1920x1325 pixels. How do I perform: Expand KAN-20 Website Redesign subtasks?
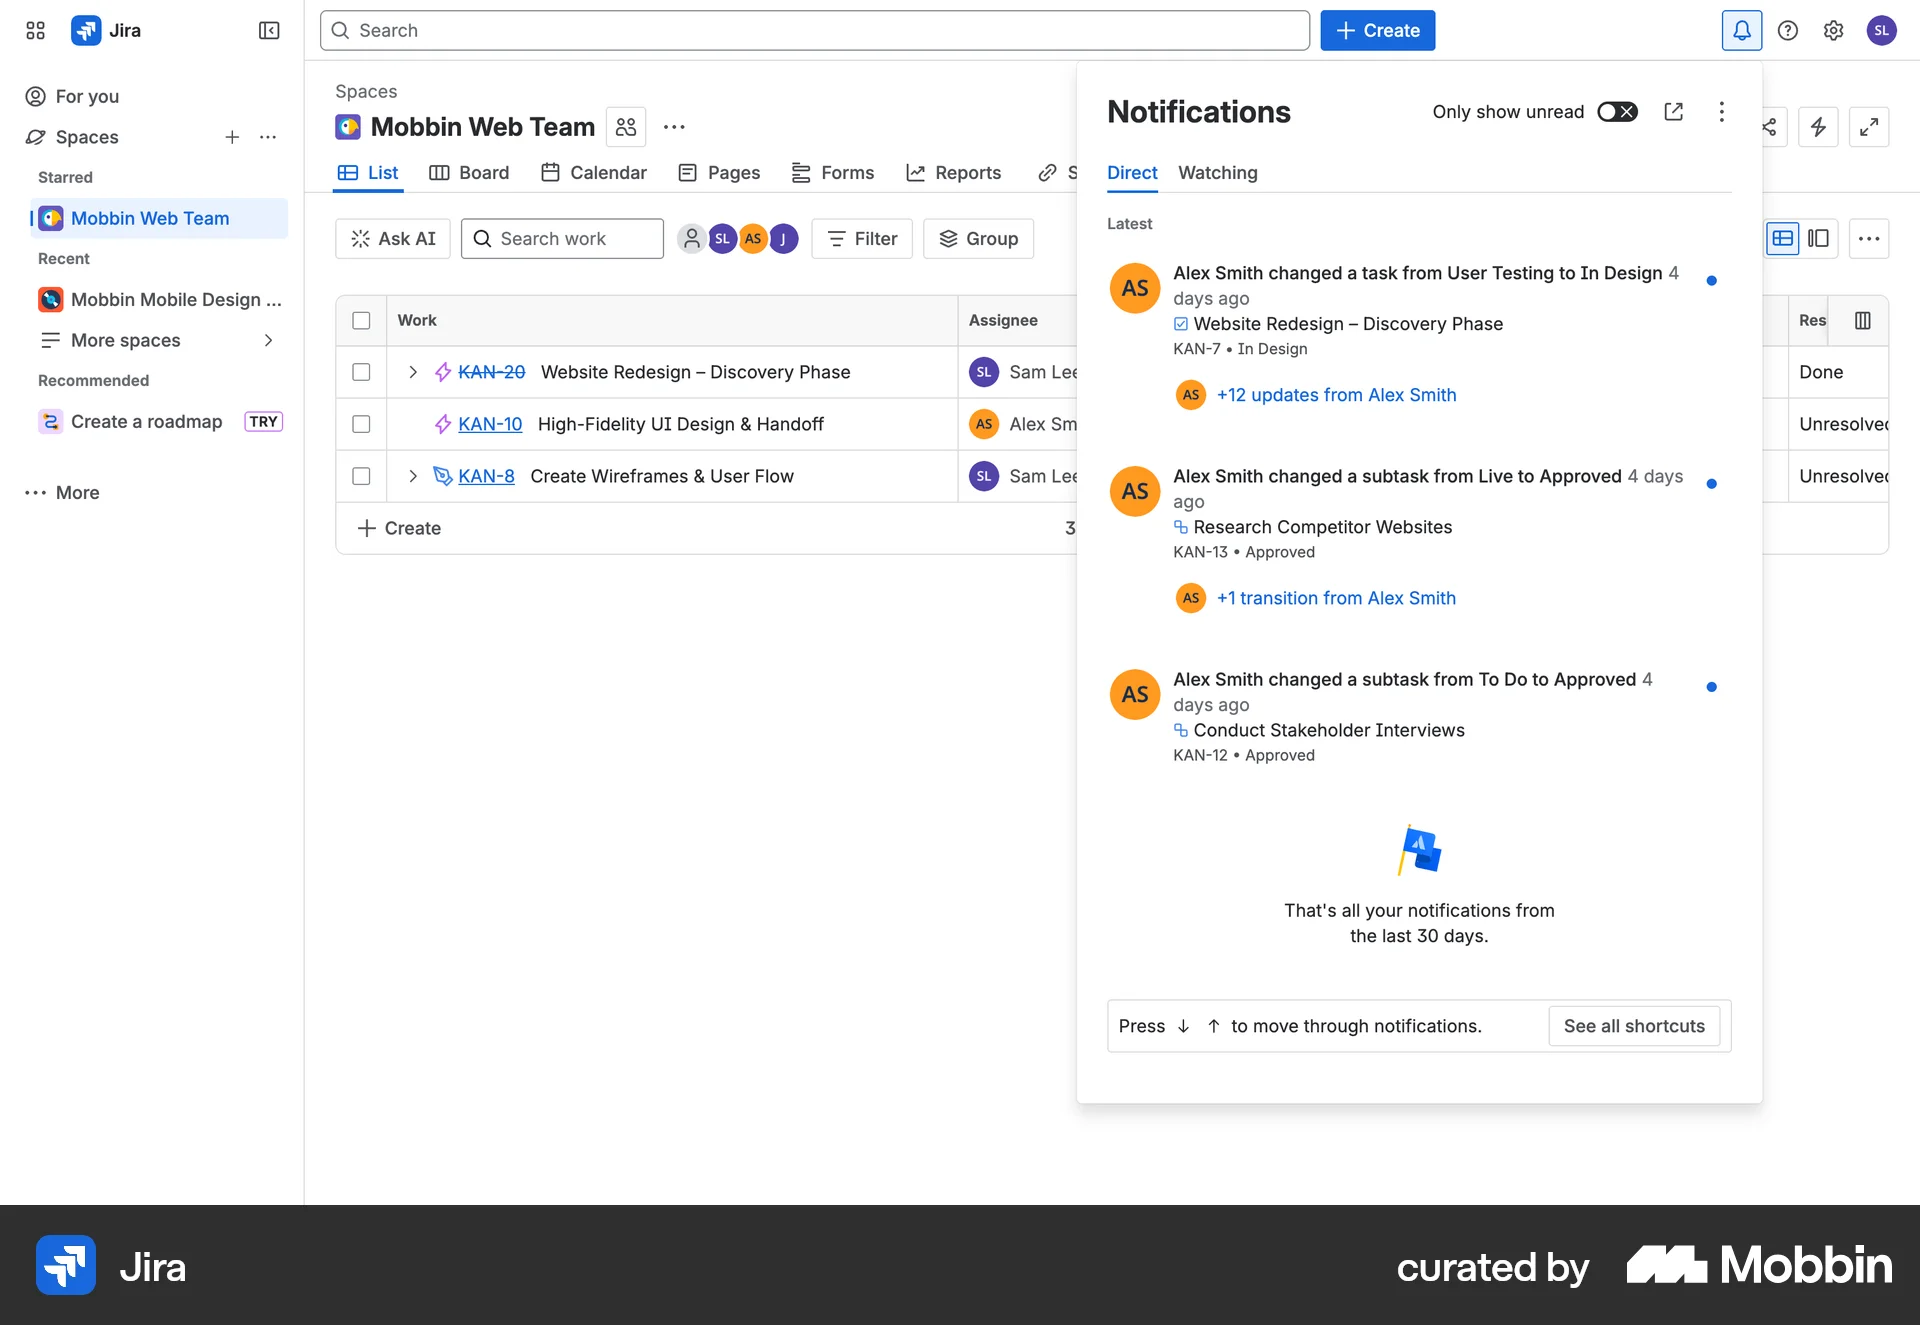[412, 371]
